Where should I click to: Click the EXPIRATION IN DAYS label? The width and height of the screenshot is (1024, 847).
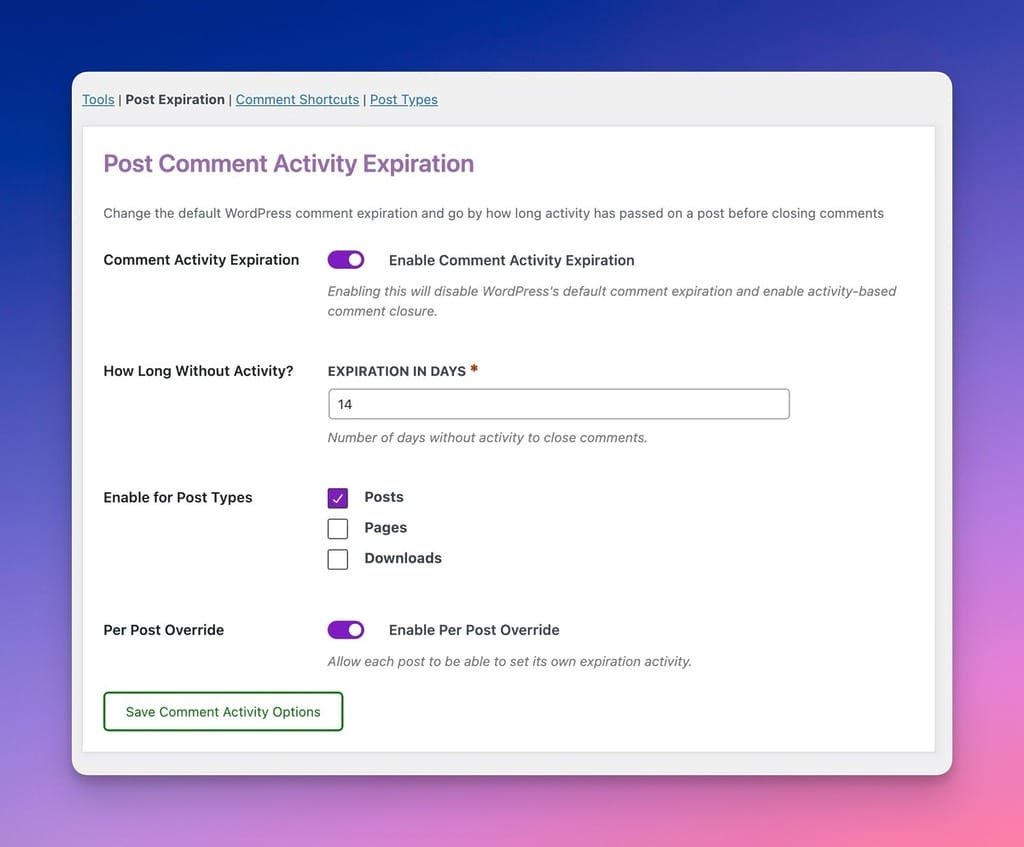click(x=396, y=371)
